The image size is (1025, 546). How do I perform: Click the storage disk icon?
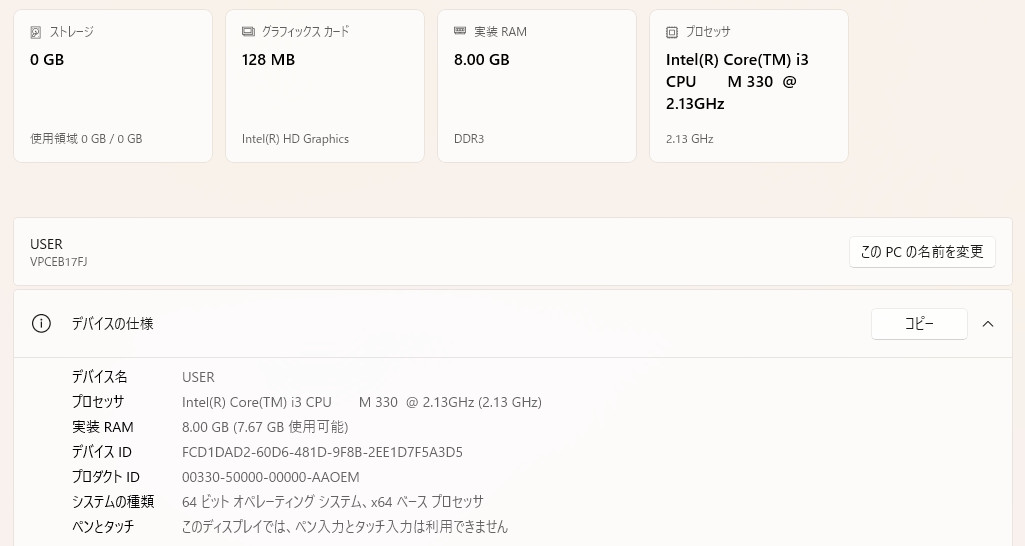coord(36,32)
